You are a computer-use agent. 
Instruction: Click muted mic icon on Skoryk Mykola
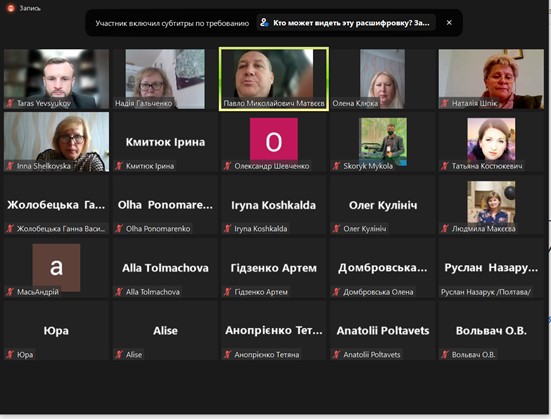(336, 166)
